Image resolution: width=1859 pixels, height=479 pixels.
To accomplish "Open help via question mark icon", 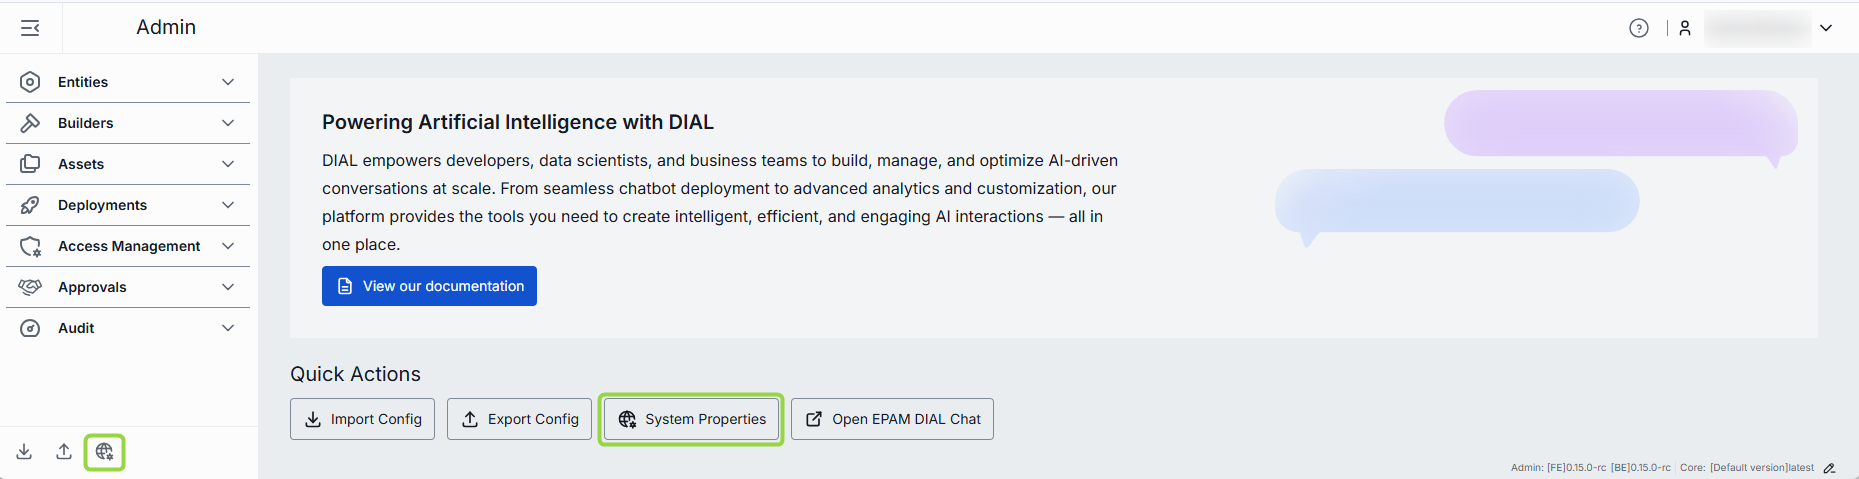I will (1638, 28).
